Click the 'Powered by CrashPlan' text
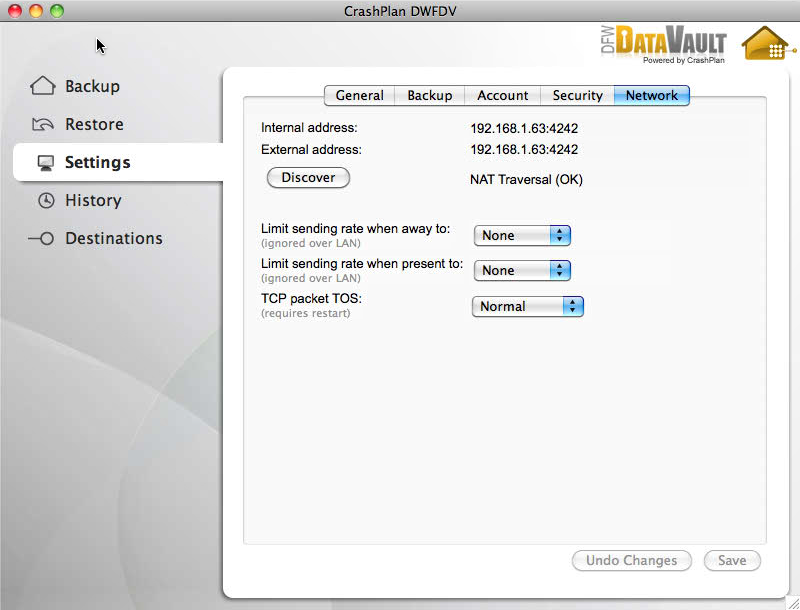The image size is (800, 610). coord(684,60)
